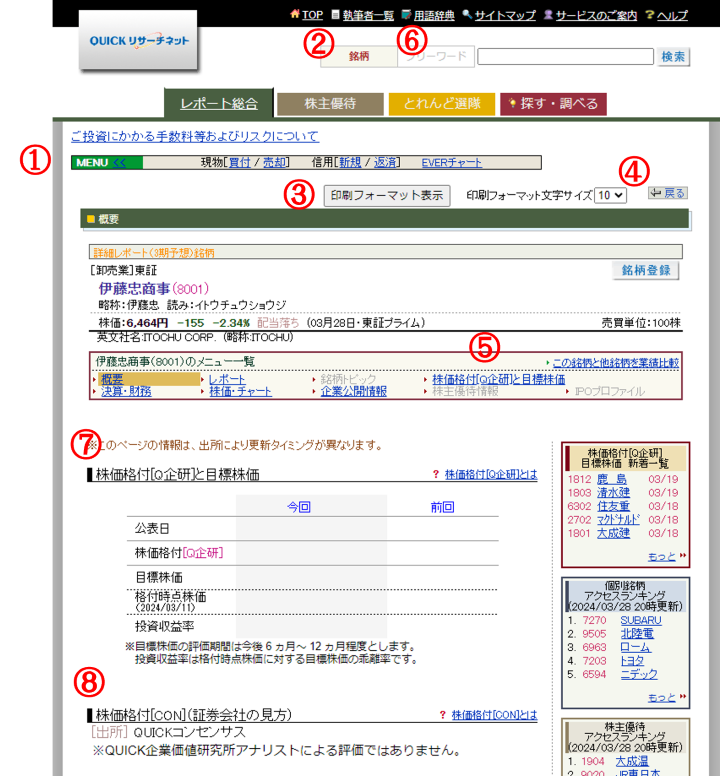Select 決算・財務 in stock menu

tap(126, 391)
